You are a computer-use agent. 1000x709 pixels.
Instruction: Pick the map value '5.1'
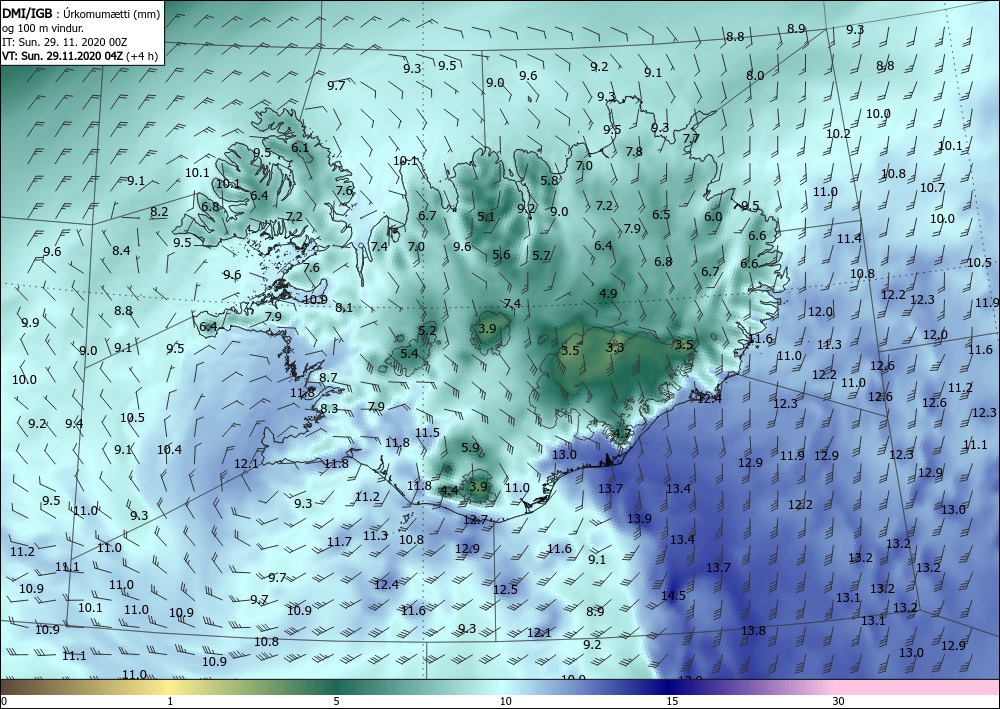click(485, 217)
